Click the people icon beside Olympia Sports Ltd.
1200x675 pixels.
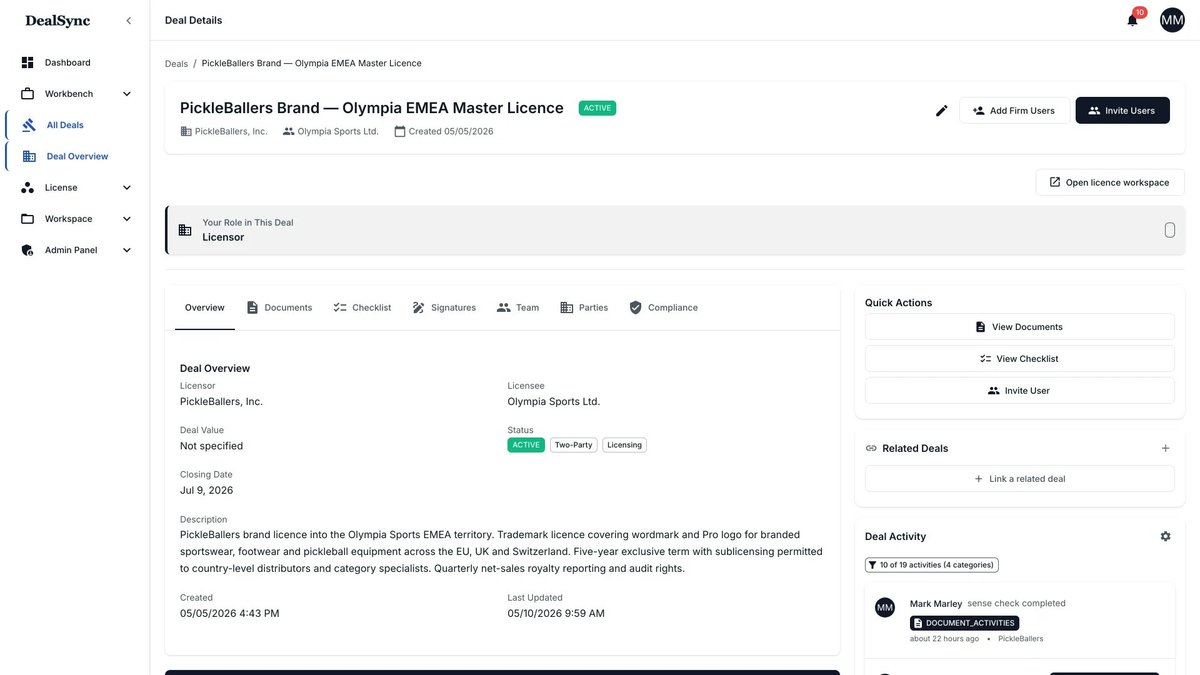288,131
